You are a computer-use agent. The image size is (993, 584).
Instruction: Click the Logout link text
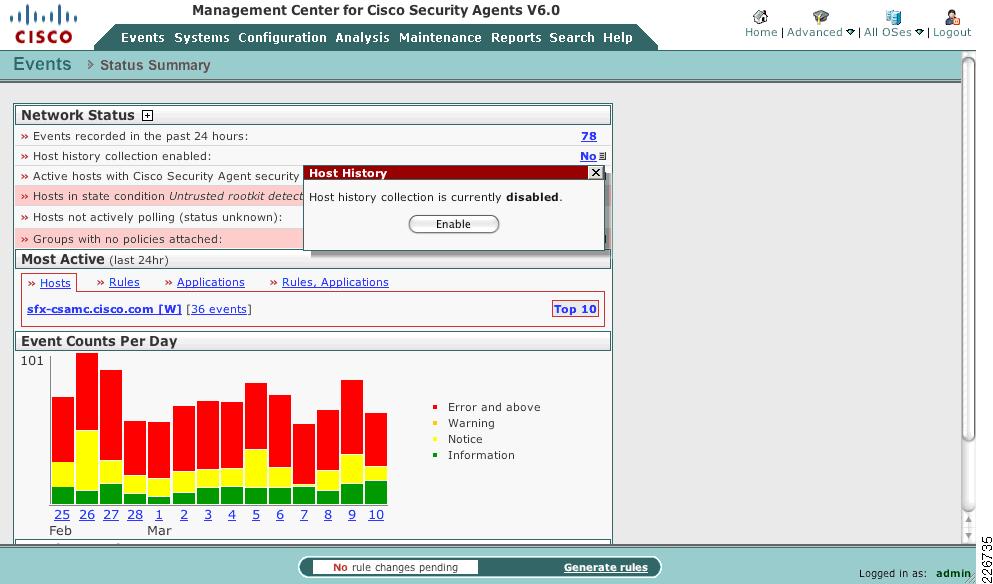point(951,32)
